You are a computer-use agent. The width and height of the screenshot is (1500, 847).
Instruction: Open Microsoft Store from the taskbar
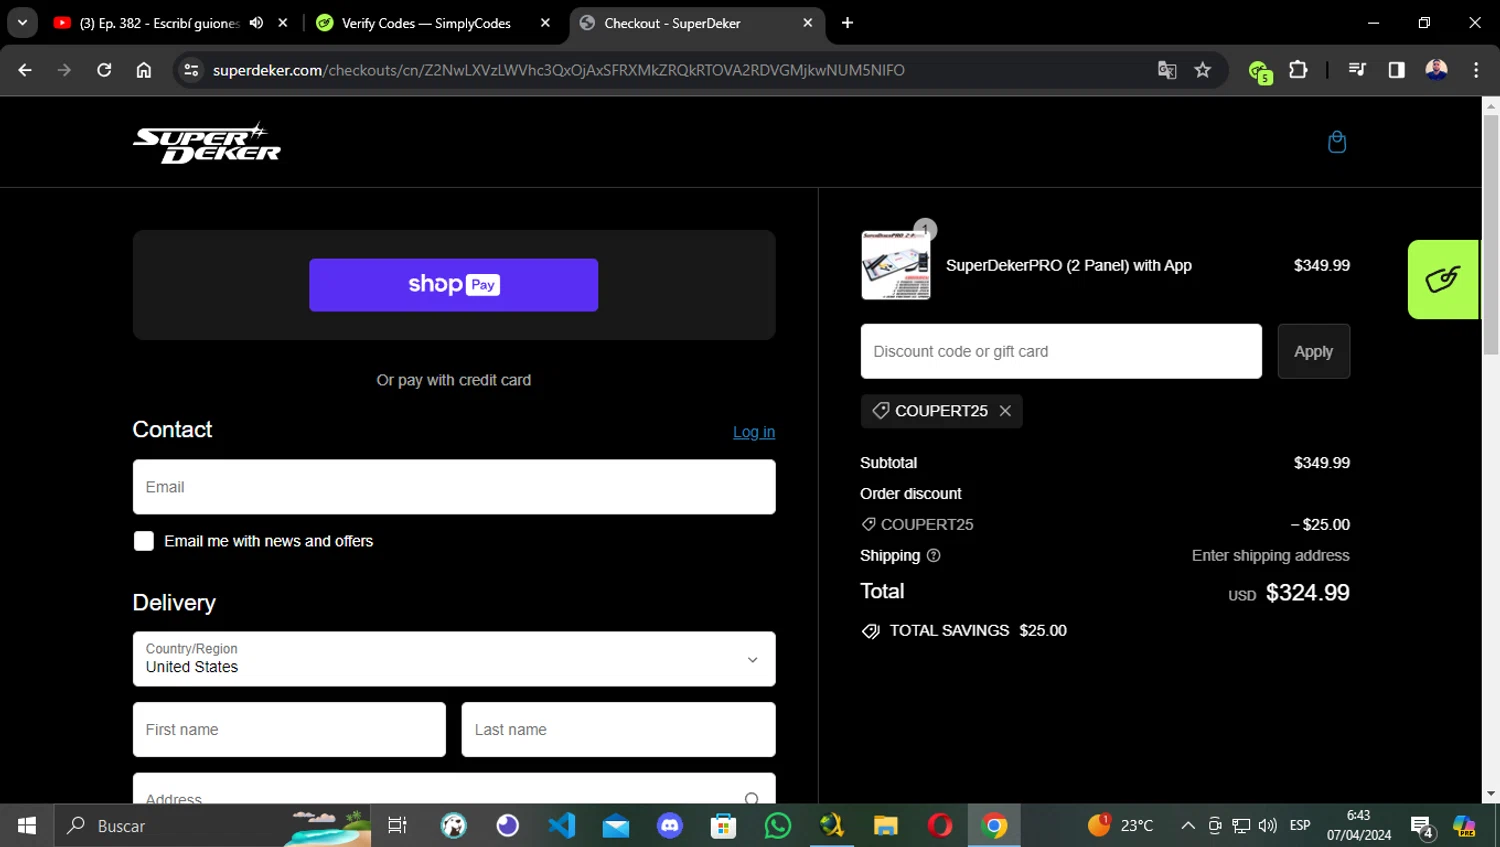click(x=724, y=826)
